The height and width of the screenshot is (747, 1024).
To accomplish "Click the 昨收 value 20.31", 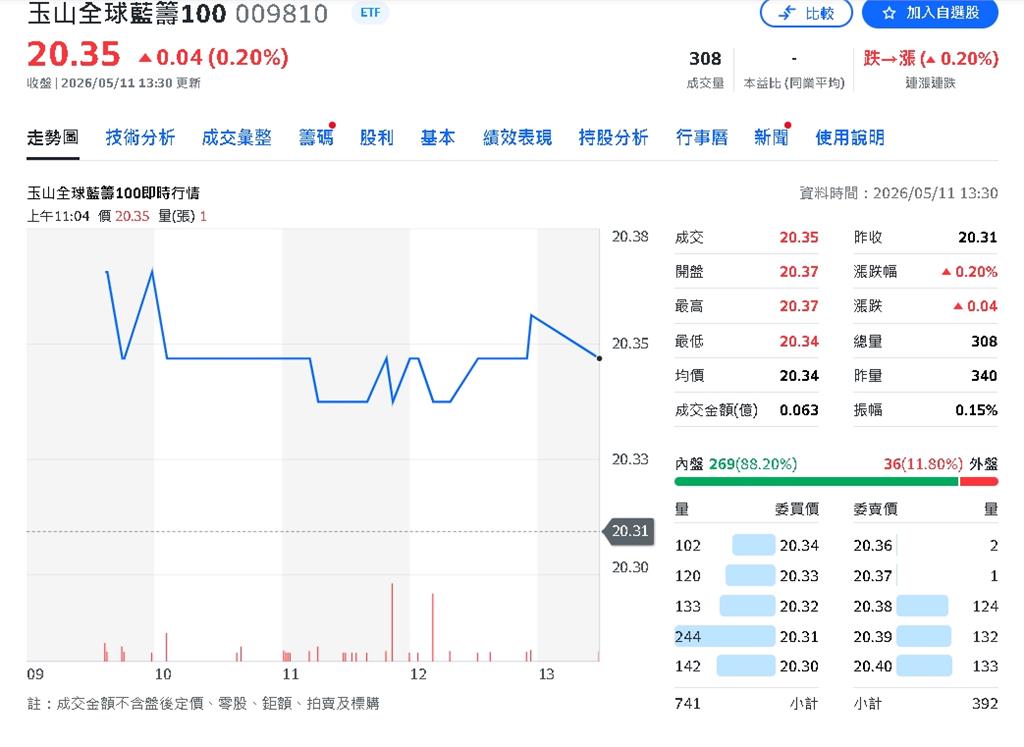I will coord(978,238).
